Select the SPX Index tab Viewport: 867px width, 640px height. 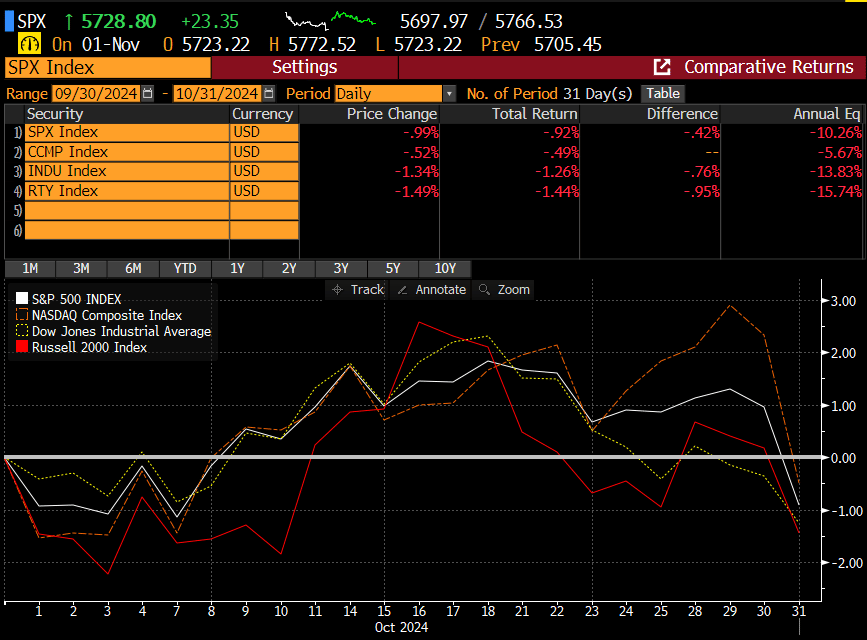pos(108,67)
